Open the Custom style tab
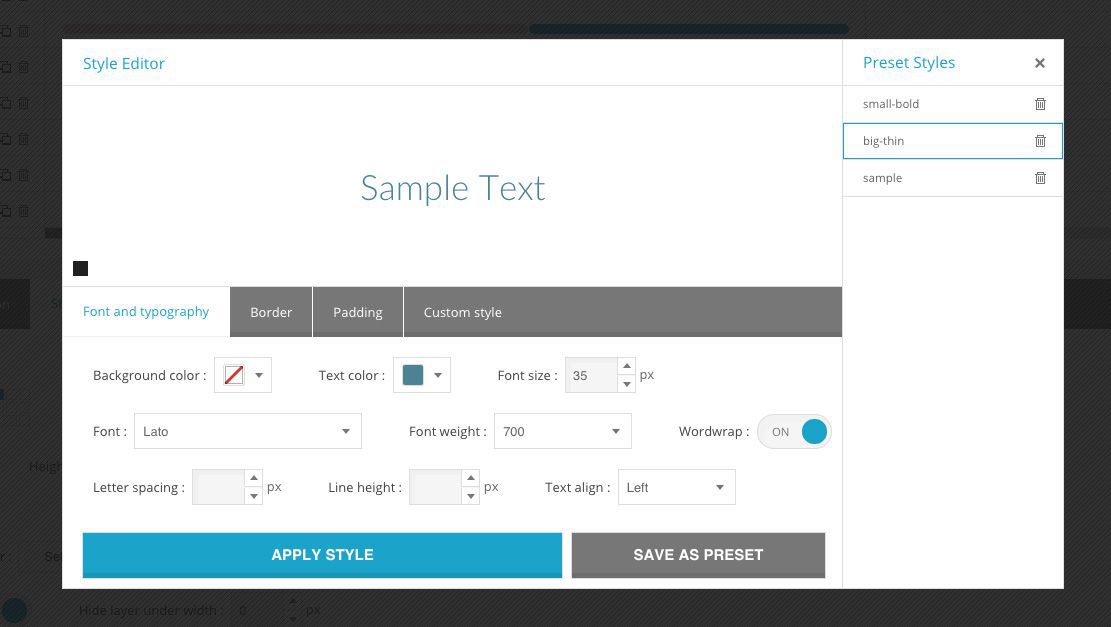1111x627 pixels. [x=462, y=312]
